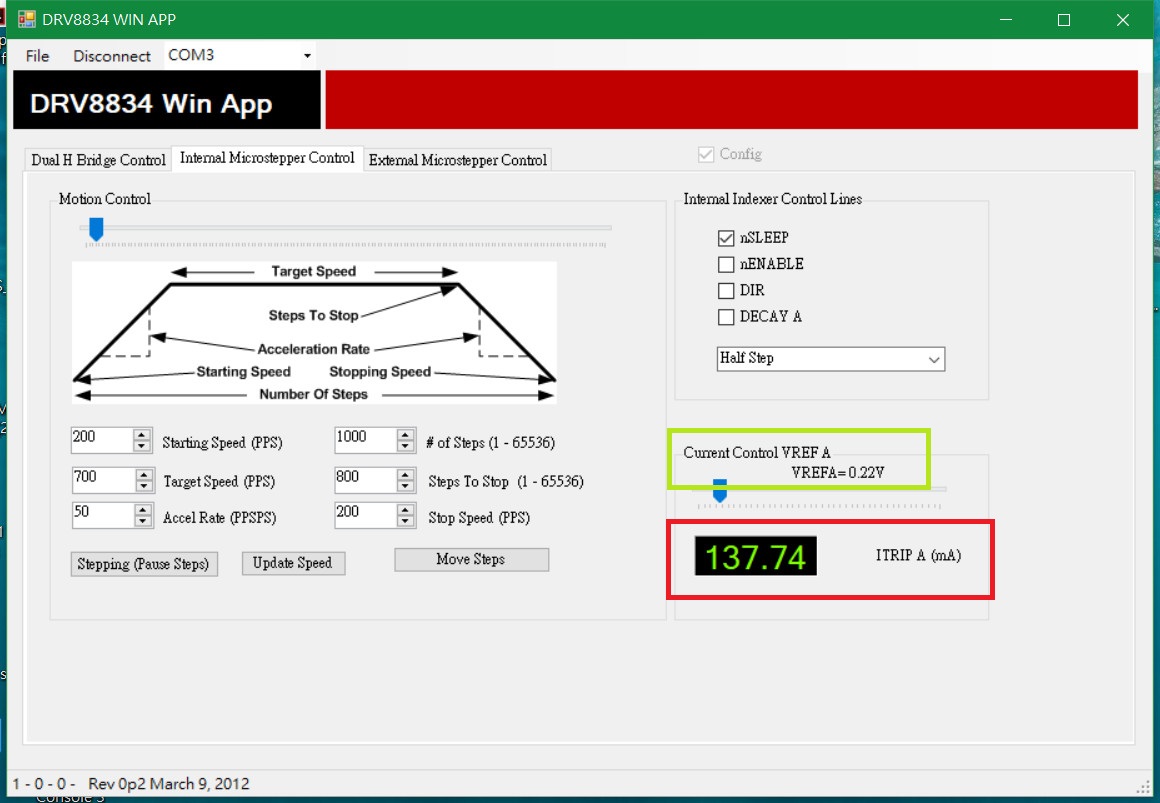Screen dimensions: 1160x803
Task: Decrease Target Speed with down arrow
Action: (x=144, y=486)
